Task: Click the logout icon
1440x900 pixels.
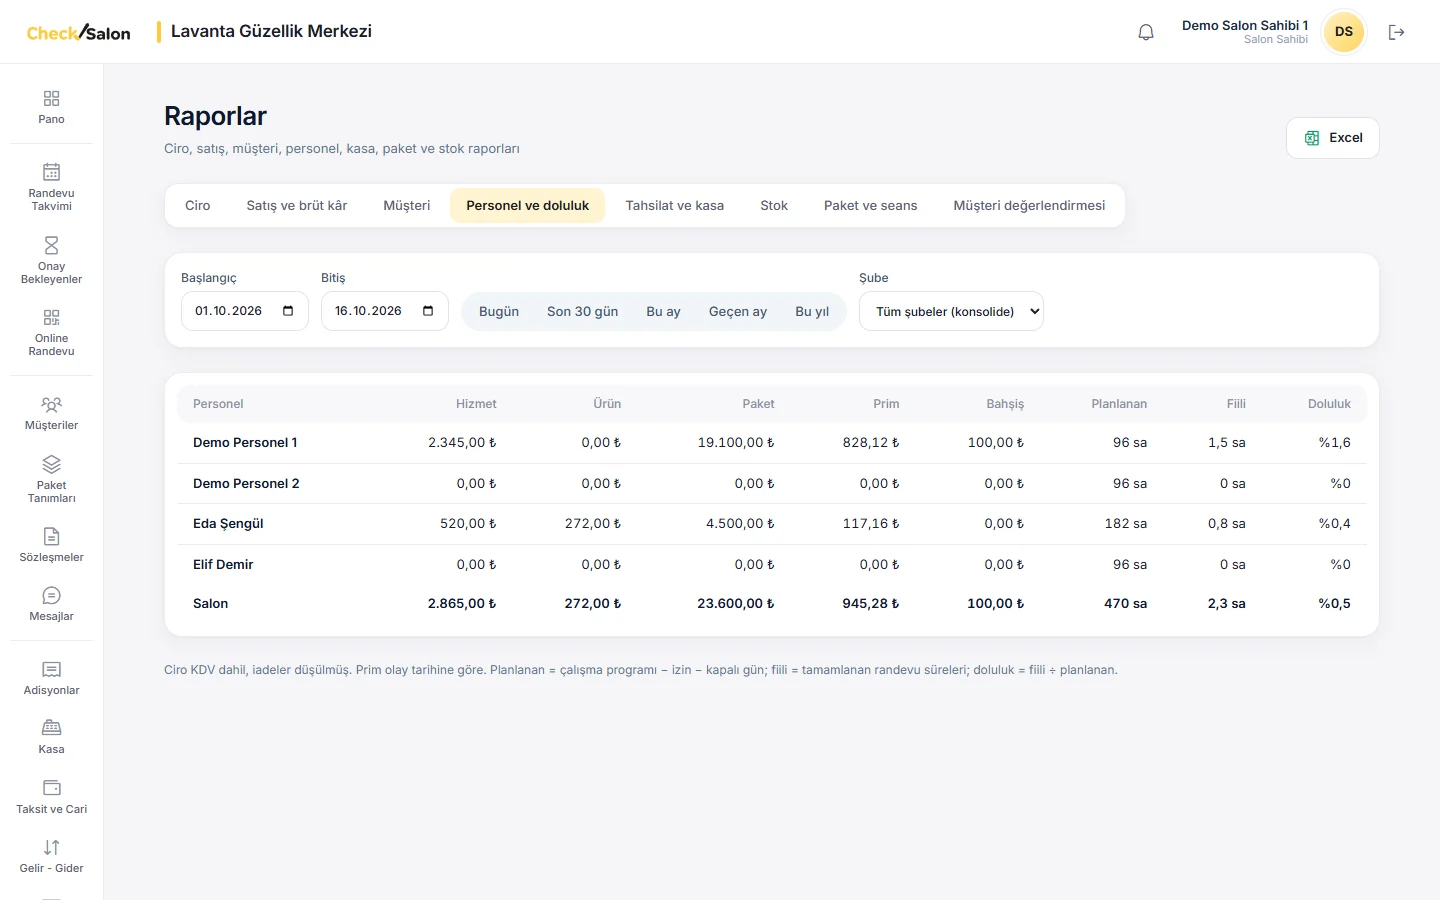Action: point(1397,32)
